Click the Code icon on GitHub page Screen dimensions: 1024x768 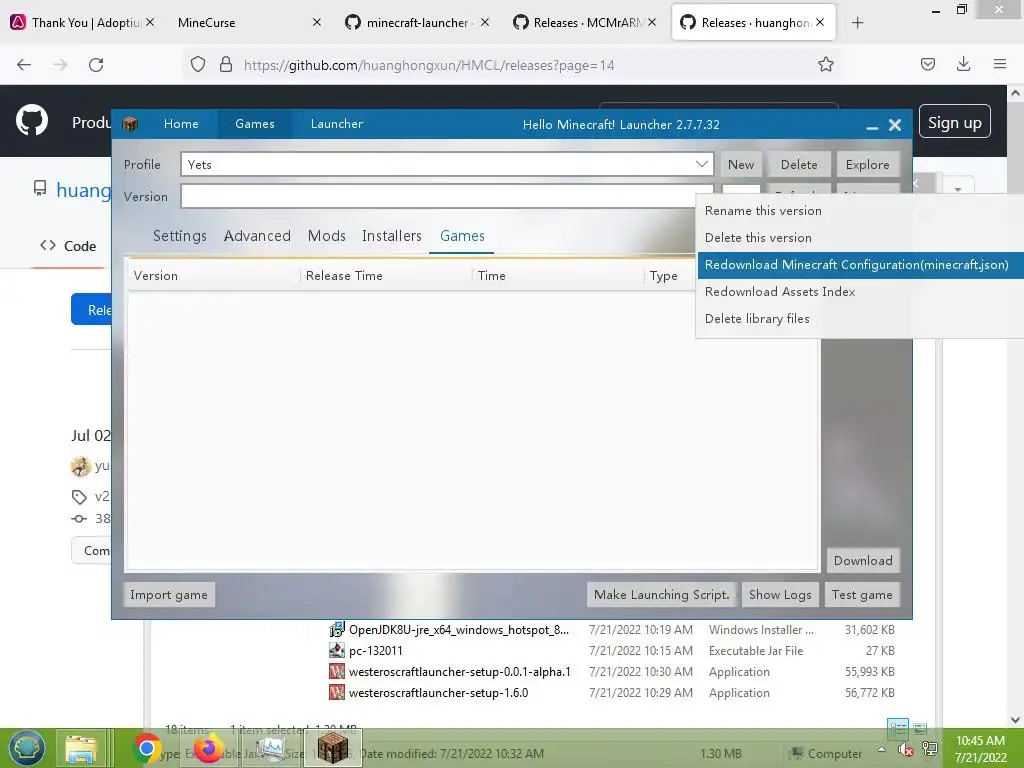(x=48, y=246)
